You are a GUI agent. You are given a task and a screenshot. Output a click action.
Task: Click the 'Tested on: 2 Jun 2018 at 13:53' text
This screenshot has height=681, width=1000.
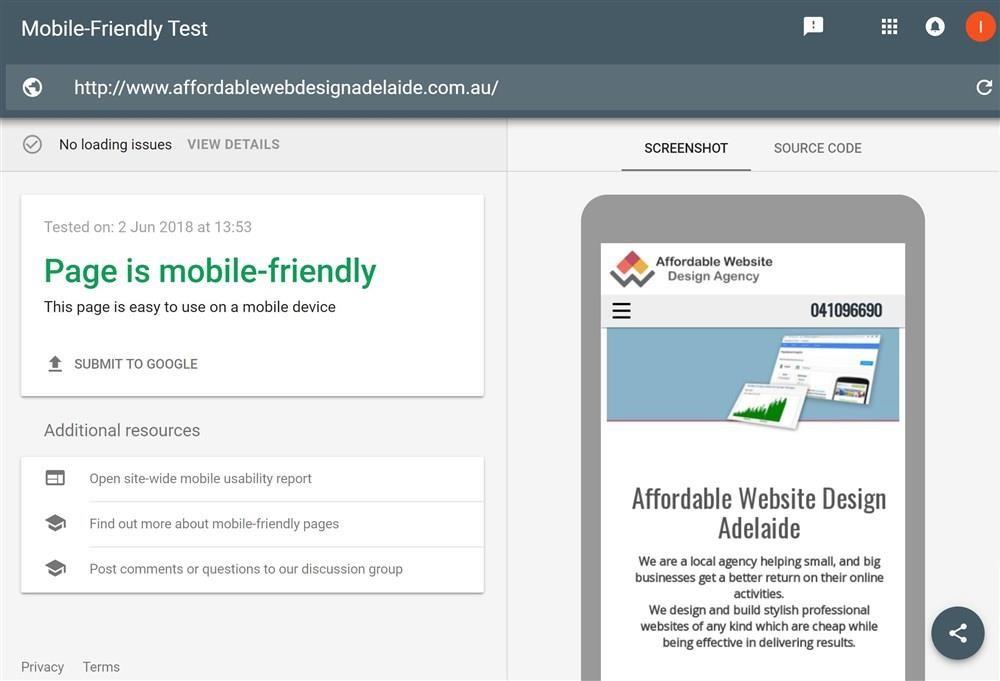click(x=148, y=227)
